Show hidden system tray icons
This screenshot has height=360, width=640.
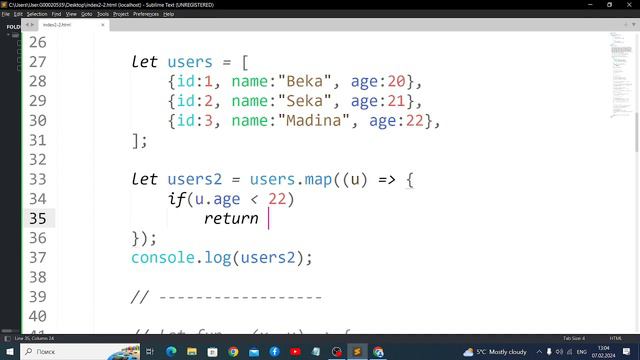coord(539,351)
